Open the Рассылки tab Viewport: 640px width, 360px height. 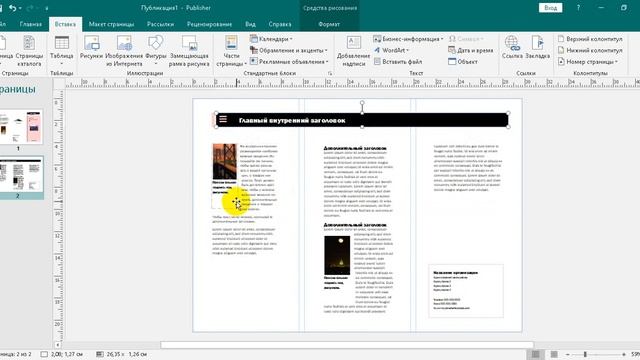160,24
